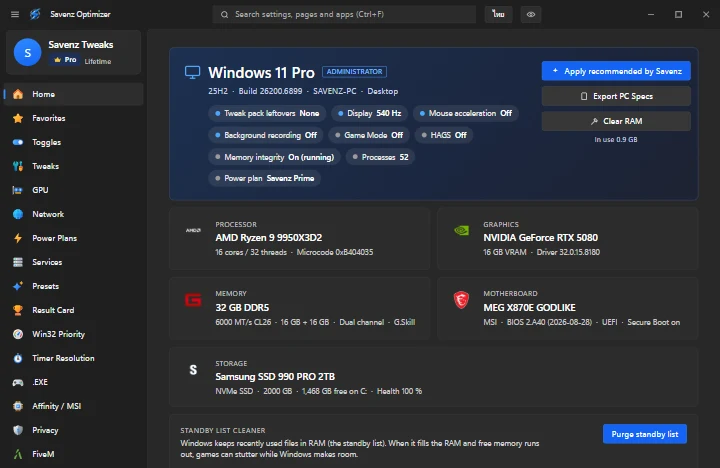Click the Lifetime label in profile
The image size is (720, 468).
point(98,61)
